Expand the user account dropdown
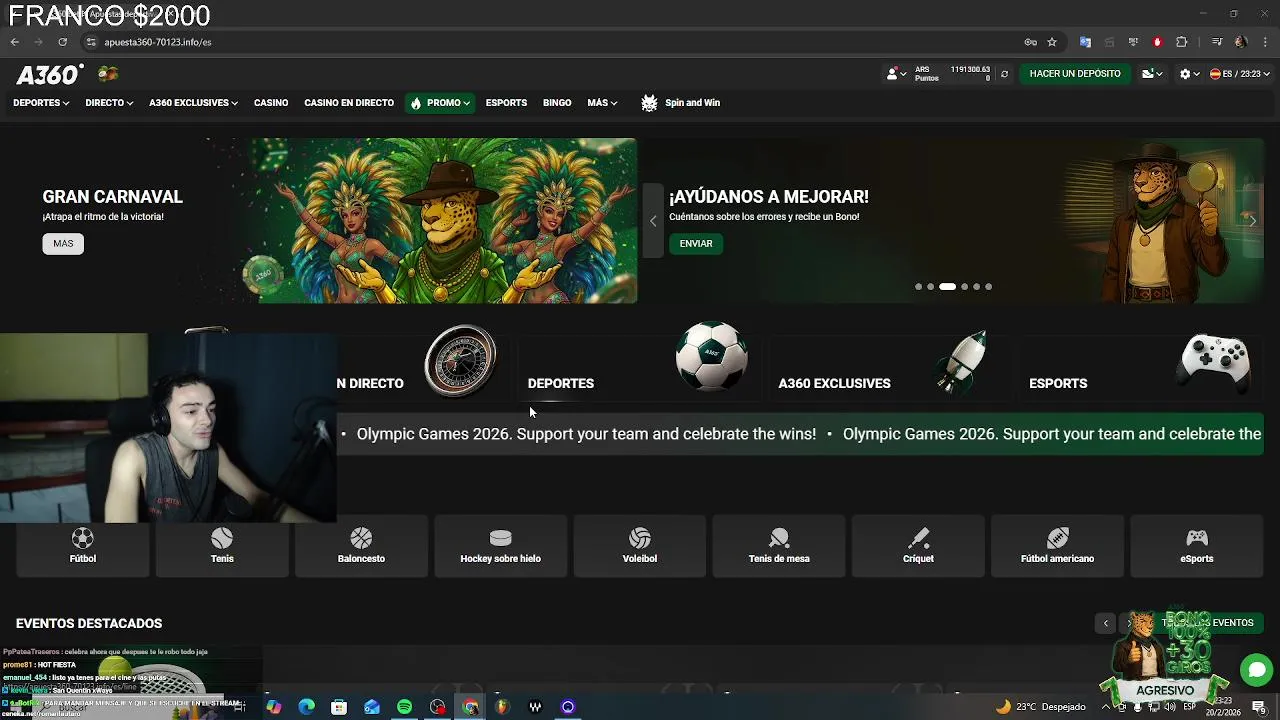The image size is (1280, 720). click(896, 74)
